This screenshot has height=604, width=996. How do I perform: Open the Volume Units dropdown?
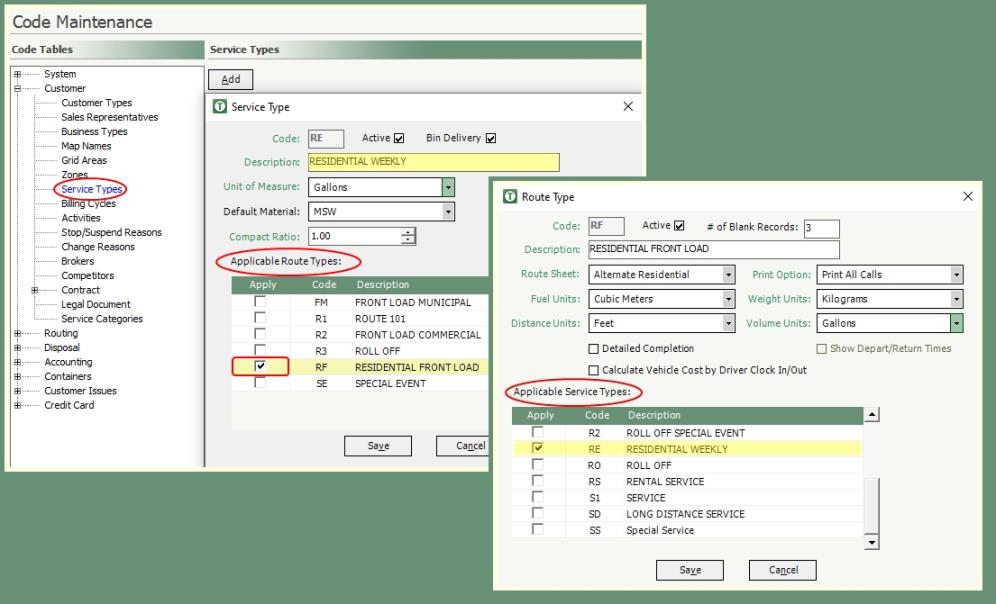pyautogui.click(x=956, y=323)
